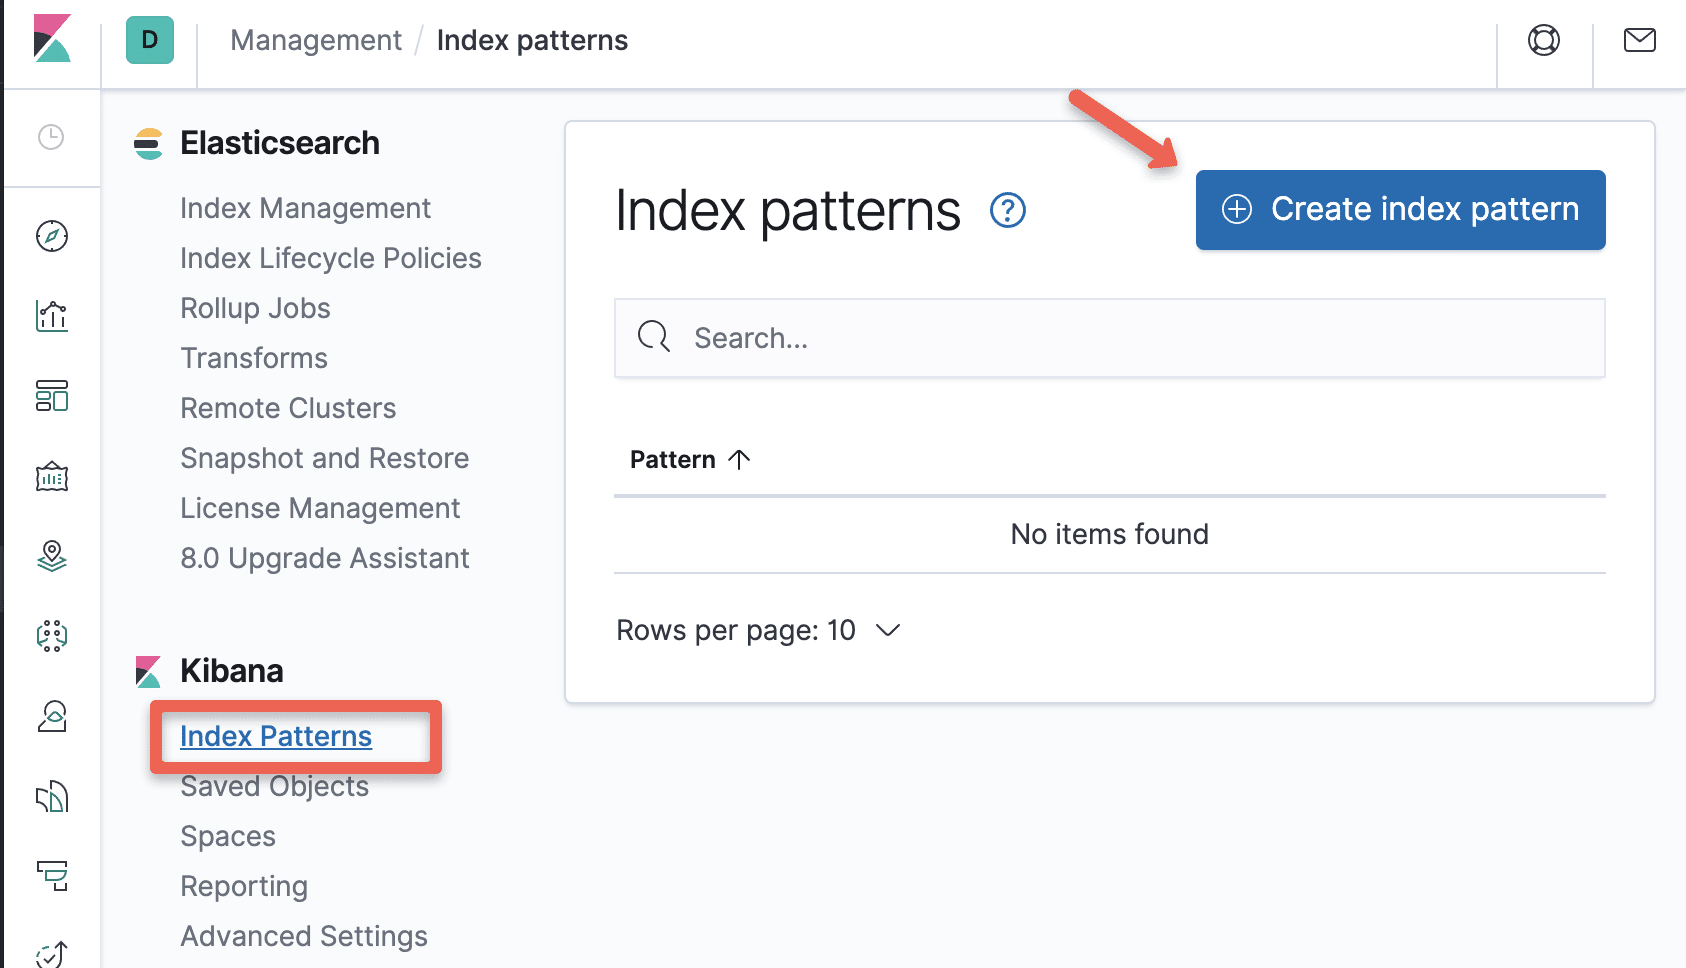Expand Rows per page dropdown

click(758, 630)
